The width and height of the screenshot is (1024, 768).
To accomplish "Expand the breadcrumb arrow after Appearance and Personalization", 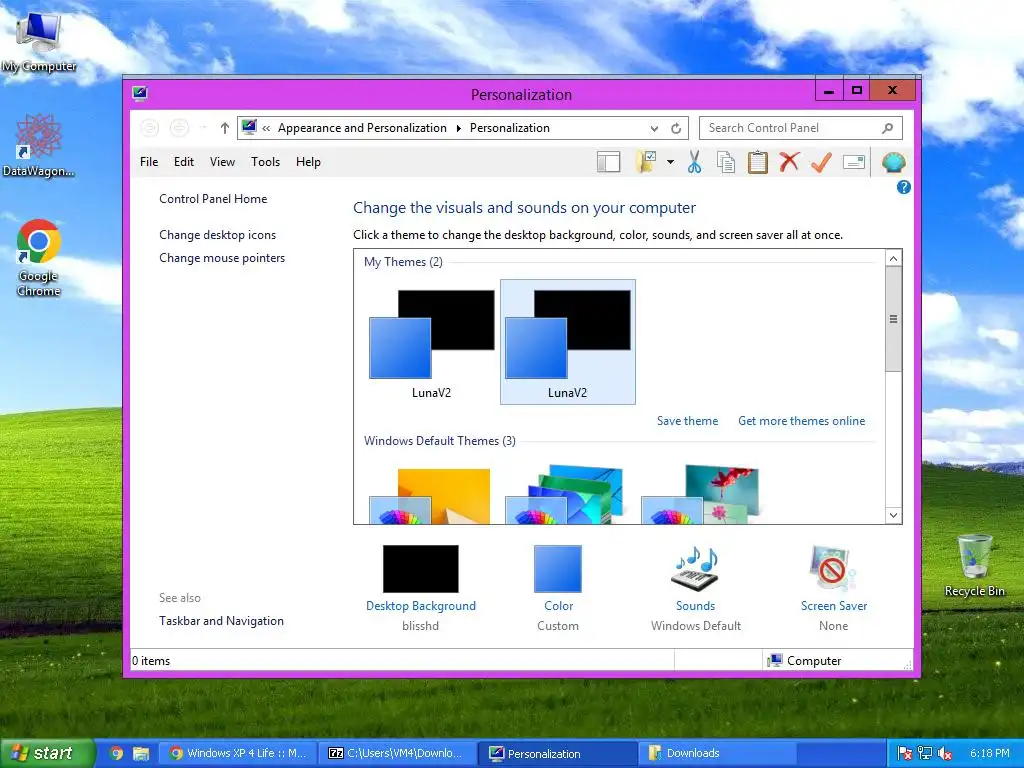I will (458, 128).
